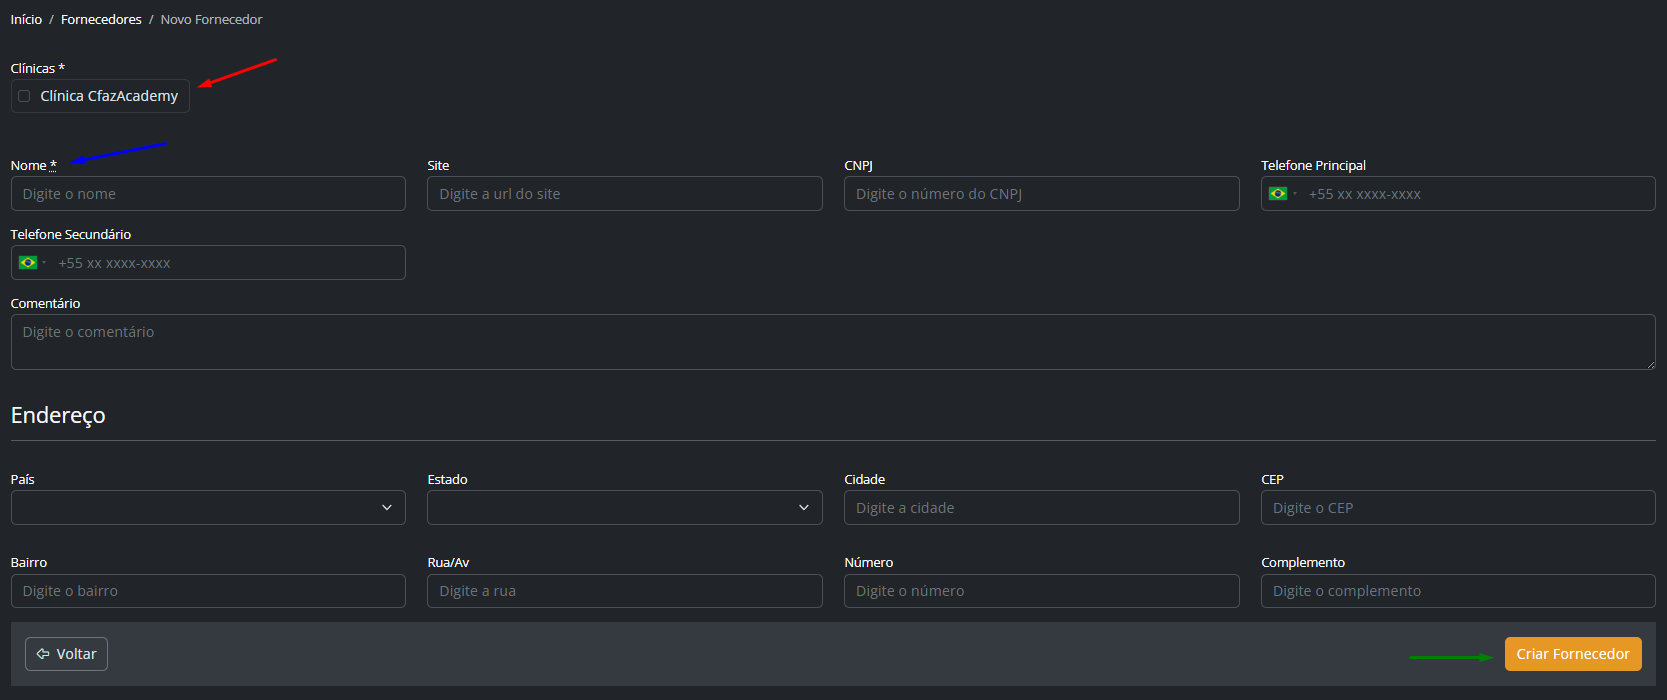The width and height of the screenshot is (1667, 700).
Task: Click the Complemento input field
Action: 1458,591
